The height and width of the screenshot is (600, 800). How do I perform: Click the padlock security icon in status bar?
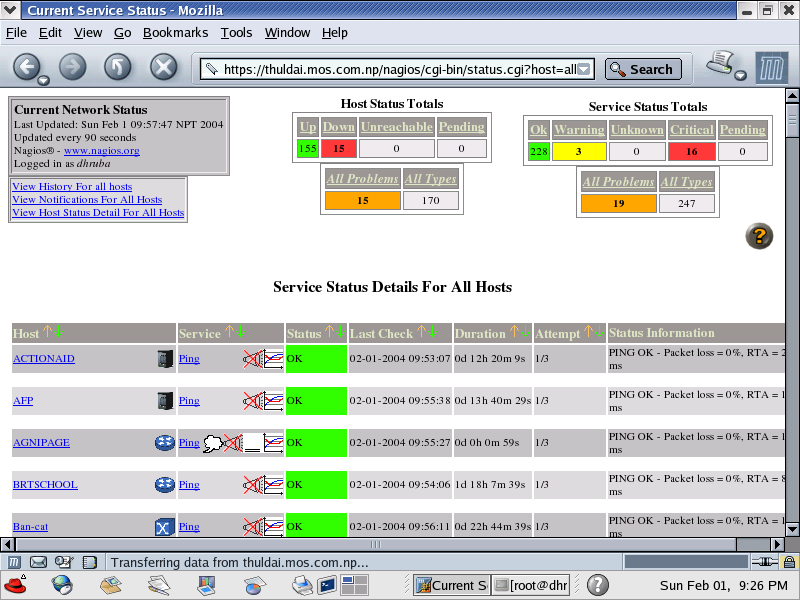point(789,562)
